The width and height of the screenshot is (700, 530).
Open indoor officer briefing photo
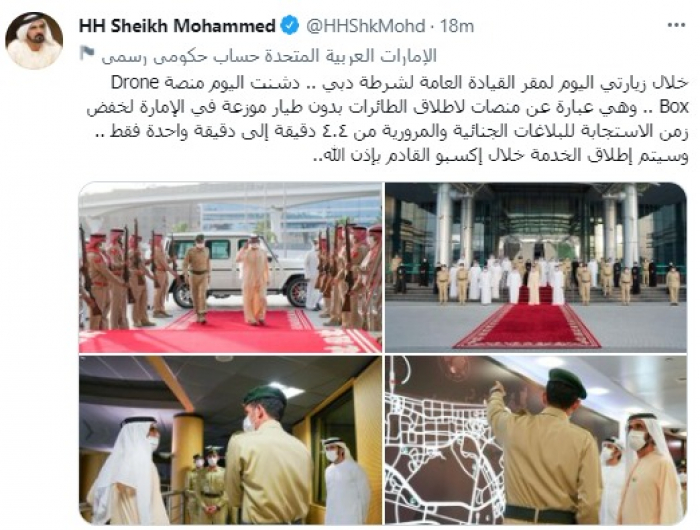coord(230,440)
